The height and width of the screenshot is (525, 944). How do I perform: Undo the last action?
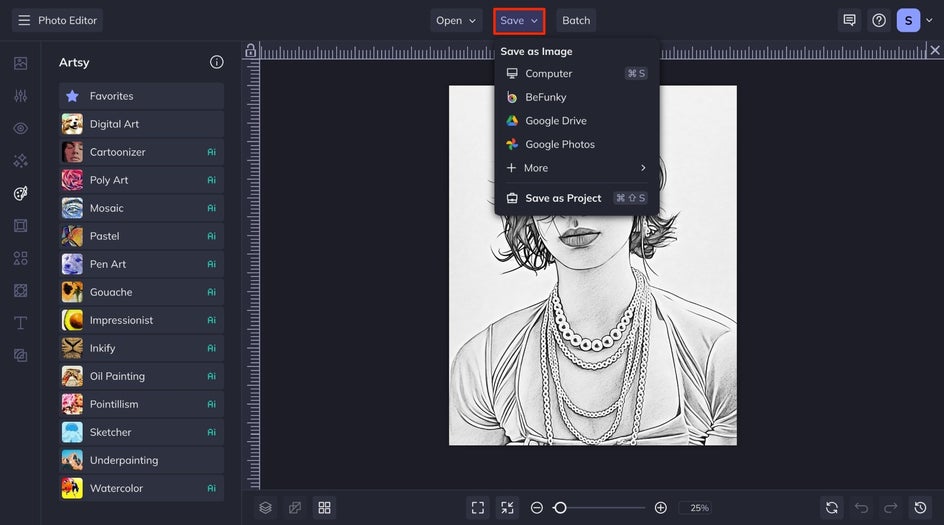(x=862, y=508)
